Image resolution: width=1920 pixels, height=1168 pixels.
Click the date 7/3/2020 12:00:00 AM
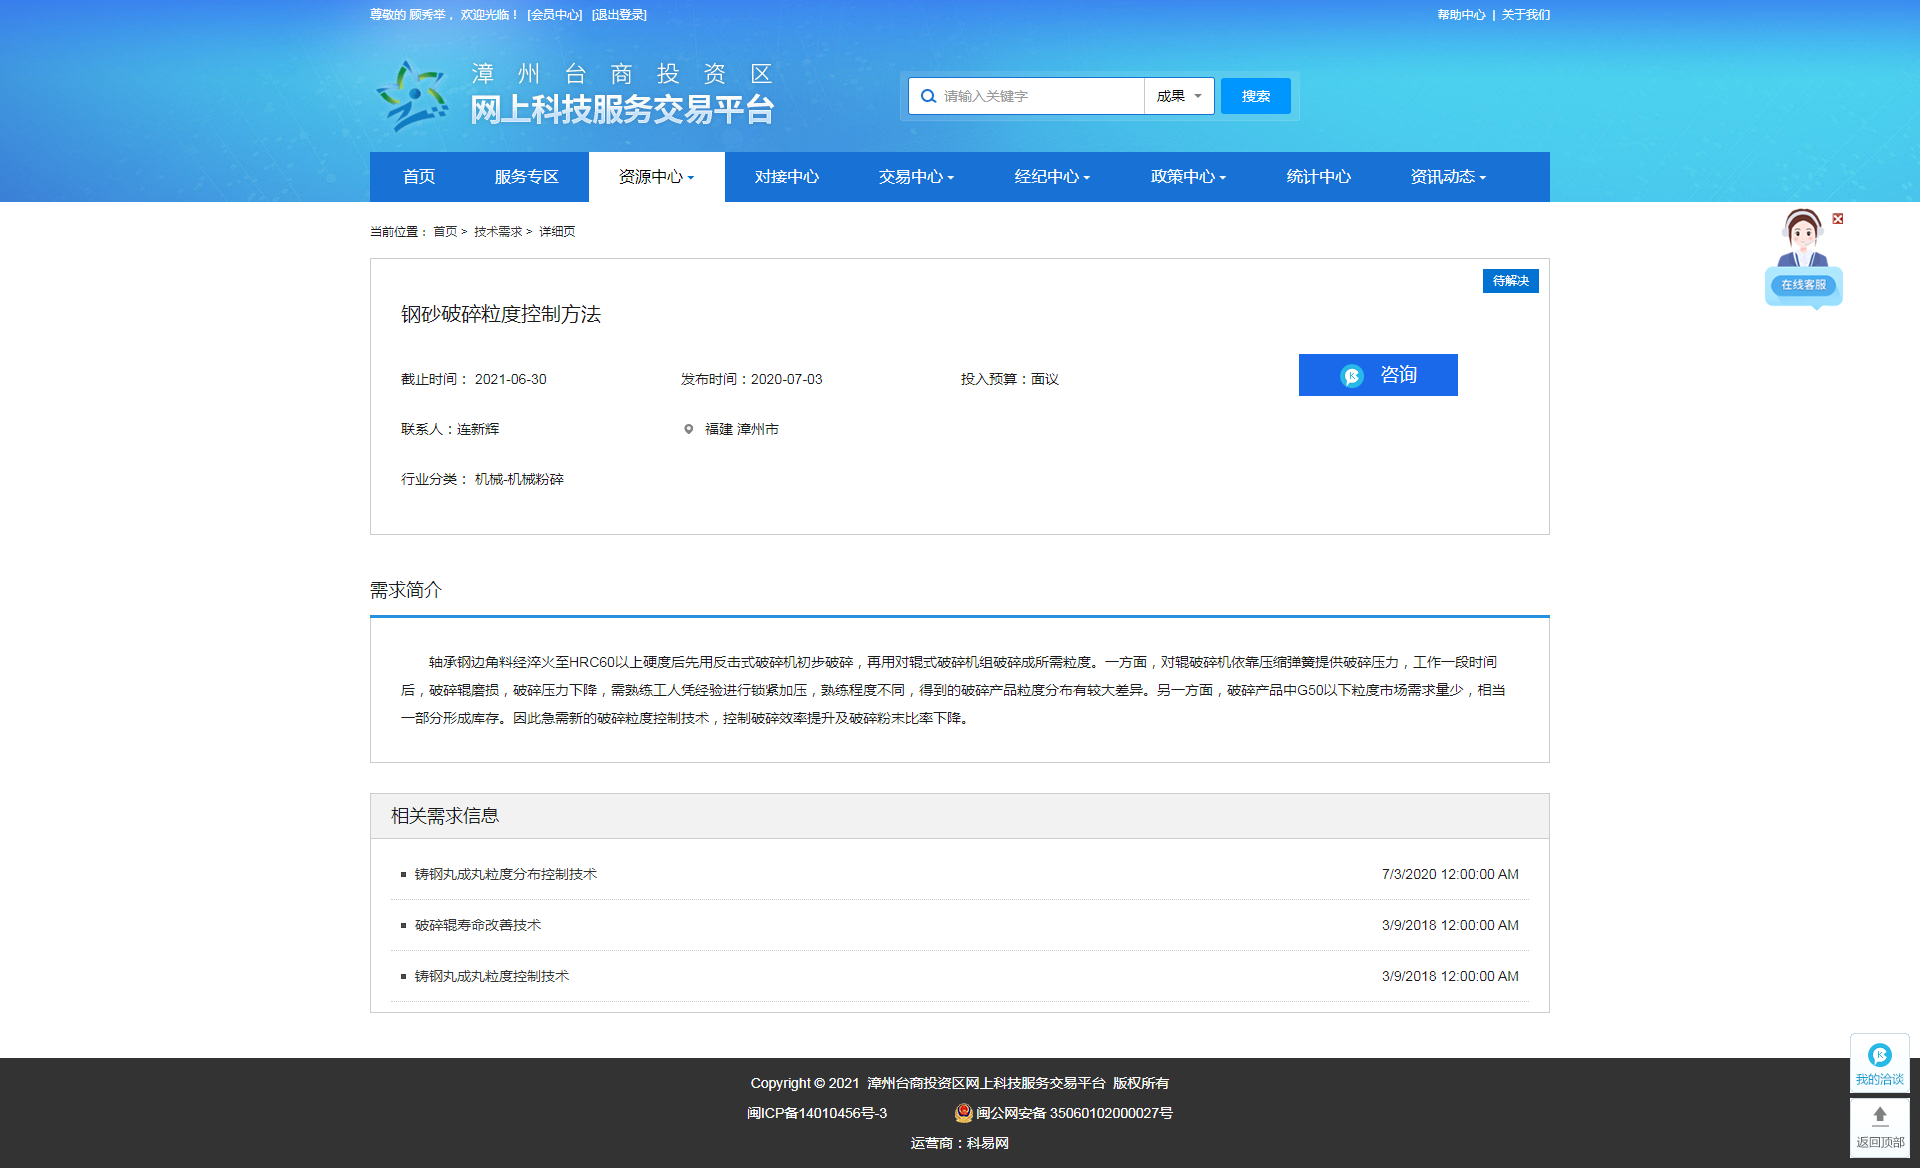(1450, 874)
